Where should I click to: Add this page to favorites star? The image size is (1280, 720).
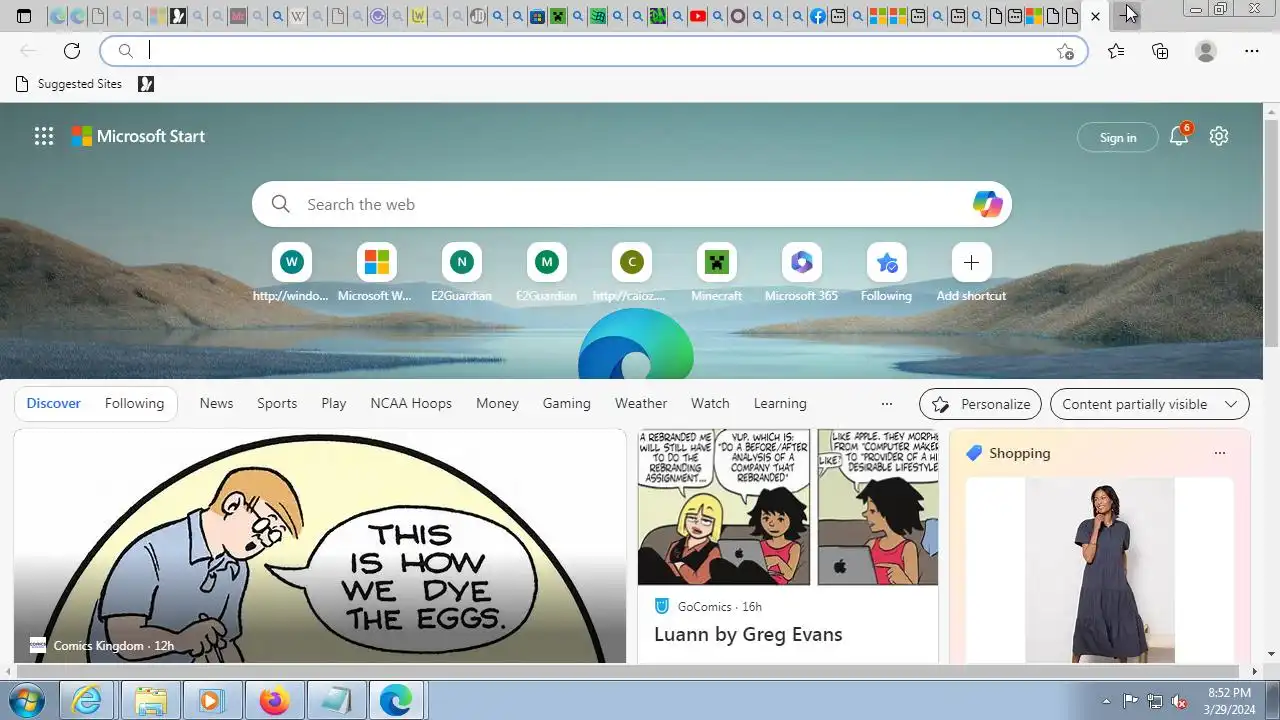(x=1066, y=51)
